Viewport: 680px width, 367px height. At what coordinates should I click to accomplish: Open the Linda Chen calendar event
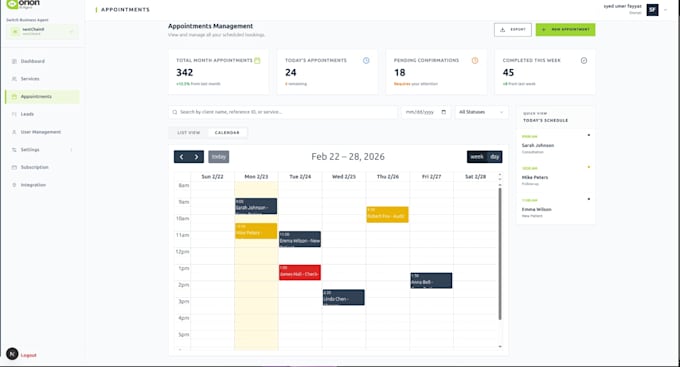pos(343,297)
